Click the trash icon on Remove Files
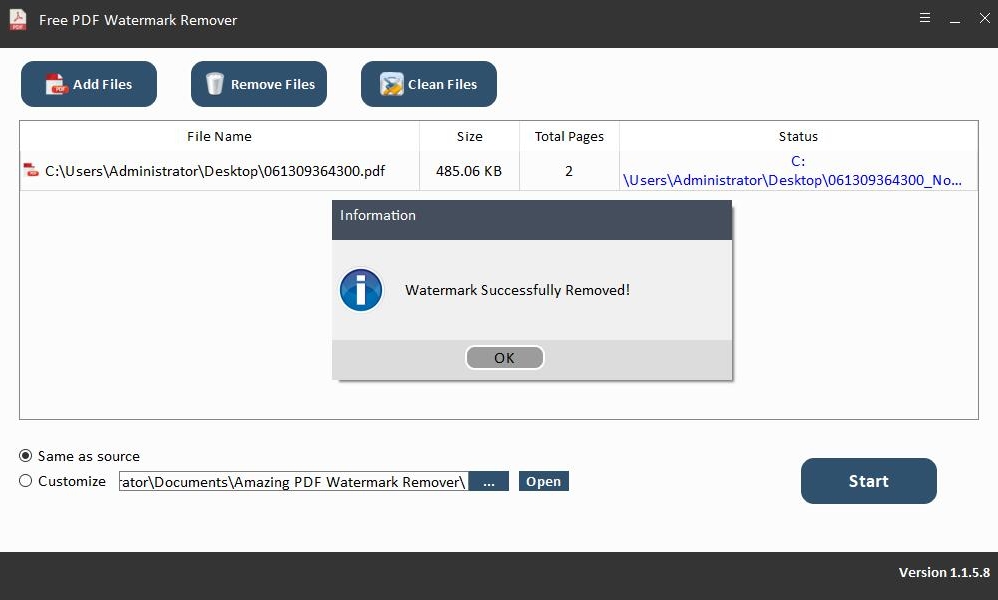The width and height of the screenshot is (998, 600). click(216, 84)
